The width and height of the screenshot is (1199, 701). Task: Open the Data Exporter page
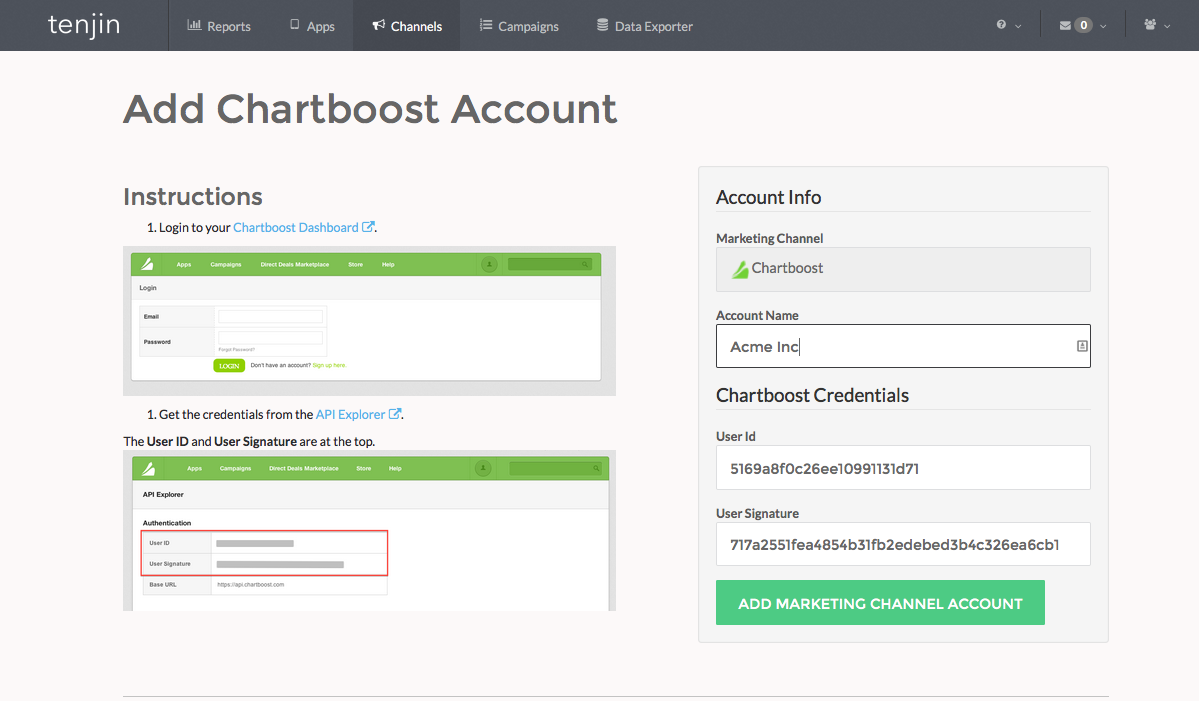coord(645,26)
